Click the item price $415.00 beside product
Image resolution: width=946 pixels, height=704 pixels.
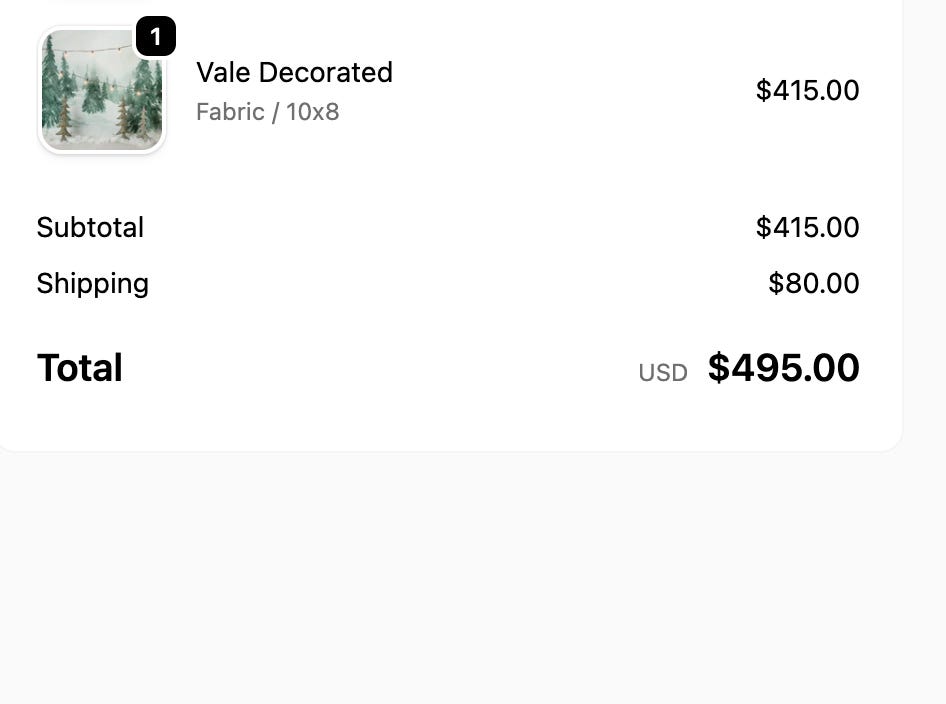(x=807, y=91)
